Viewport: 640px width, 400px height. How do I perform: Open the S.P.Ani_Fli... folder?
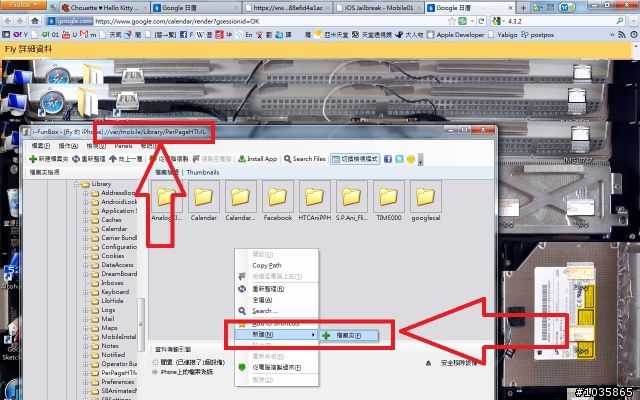[352, 201]
